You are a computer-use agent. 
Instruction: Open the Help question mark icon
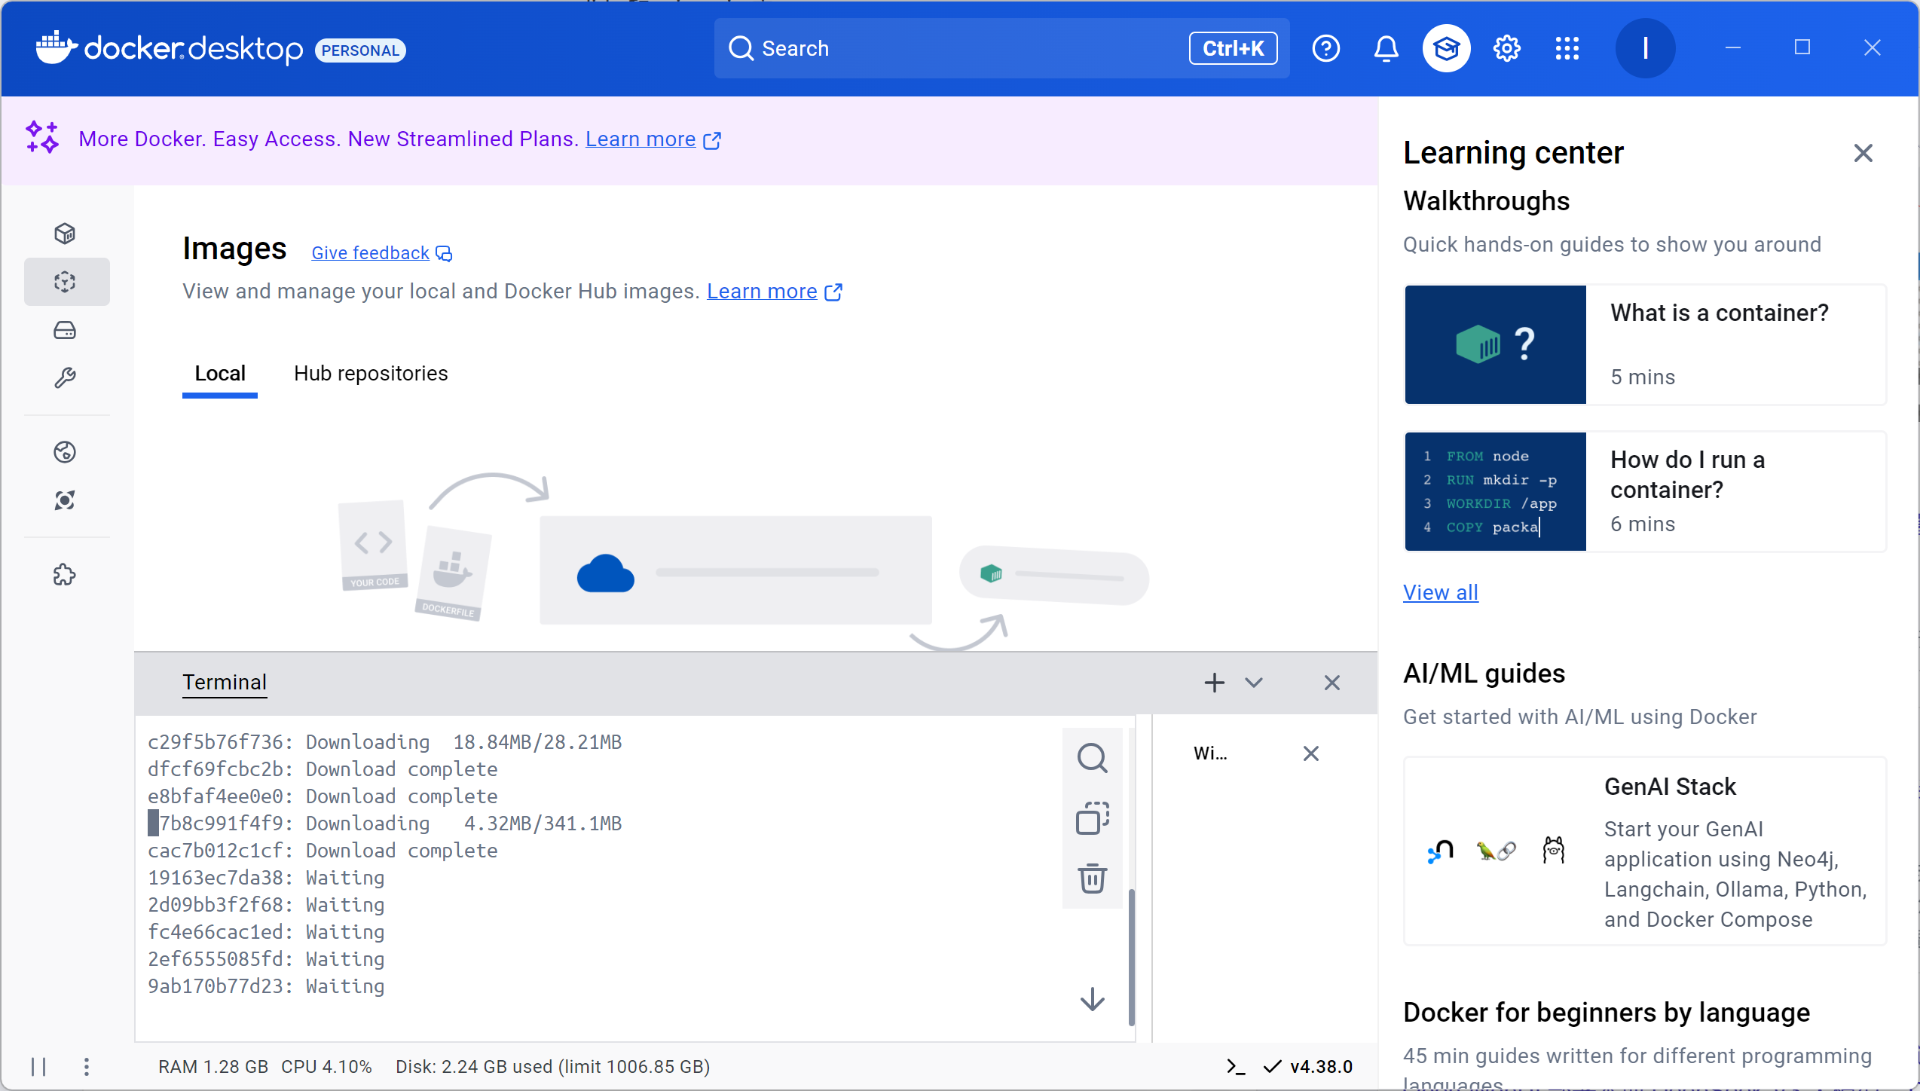pyautogui.click(x=1326, y=48)
